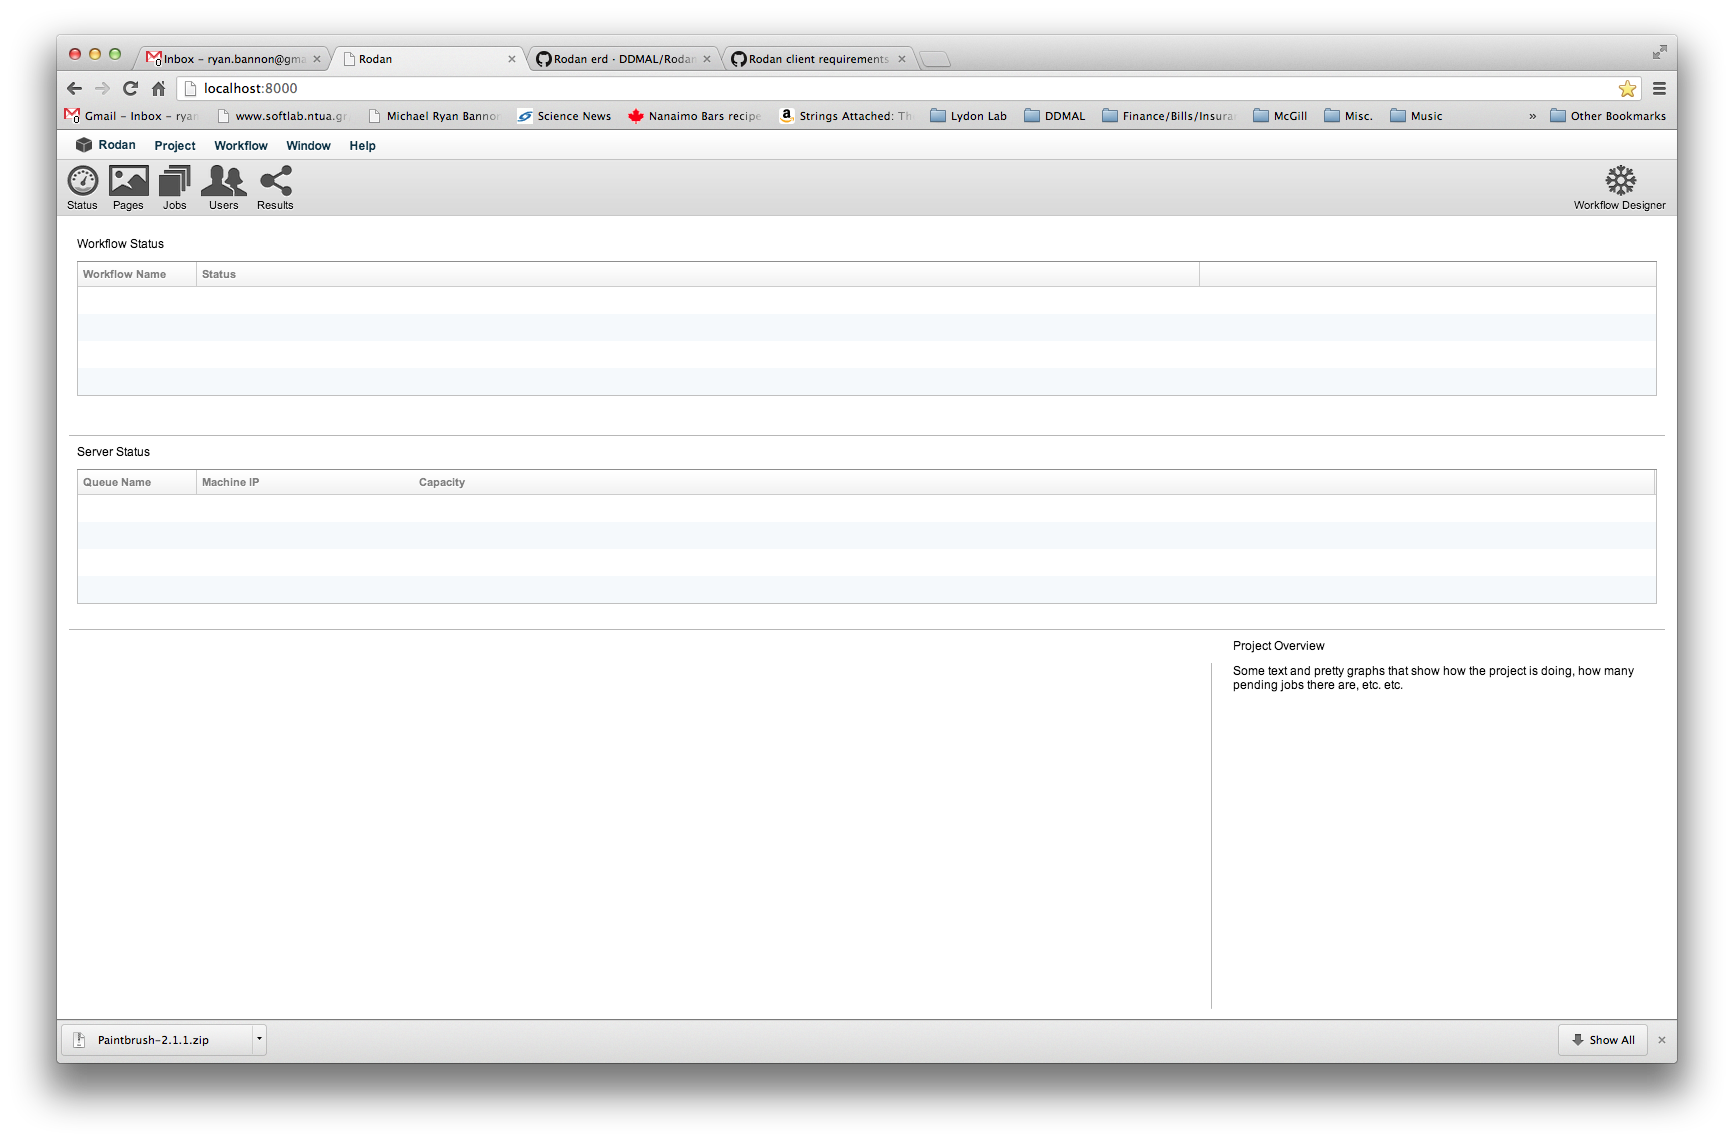1734x1142 pixels.
Task: Show hidden bookmarks via the chevron
Action: click(1532, 116)
